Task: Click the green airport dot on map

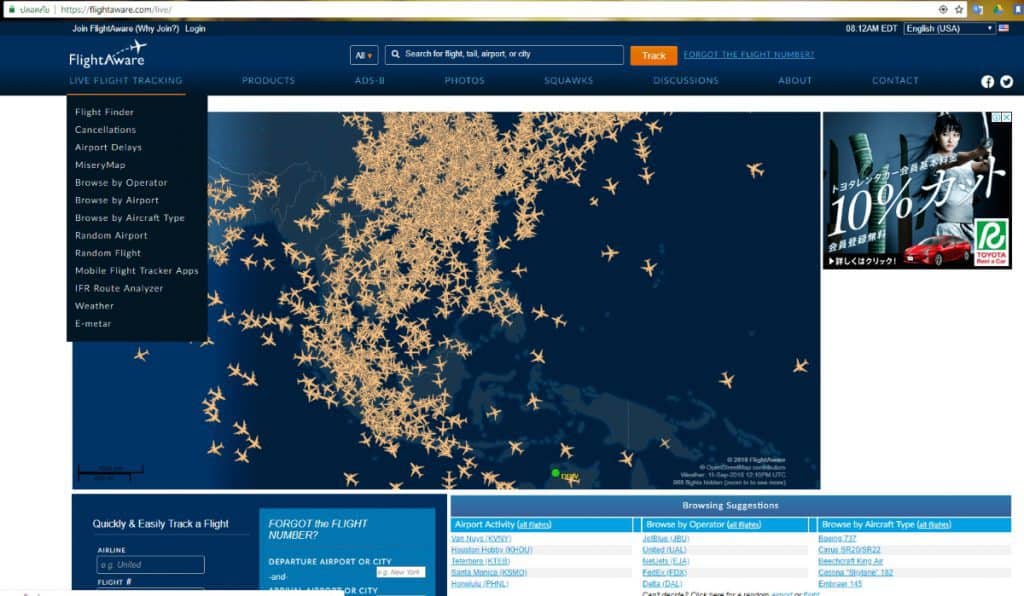Action: click(x=555, y=473)
